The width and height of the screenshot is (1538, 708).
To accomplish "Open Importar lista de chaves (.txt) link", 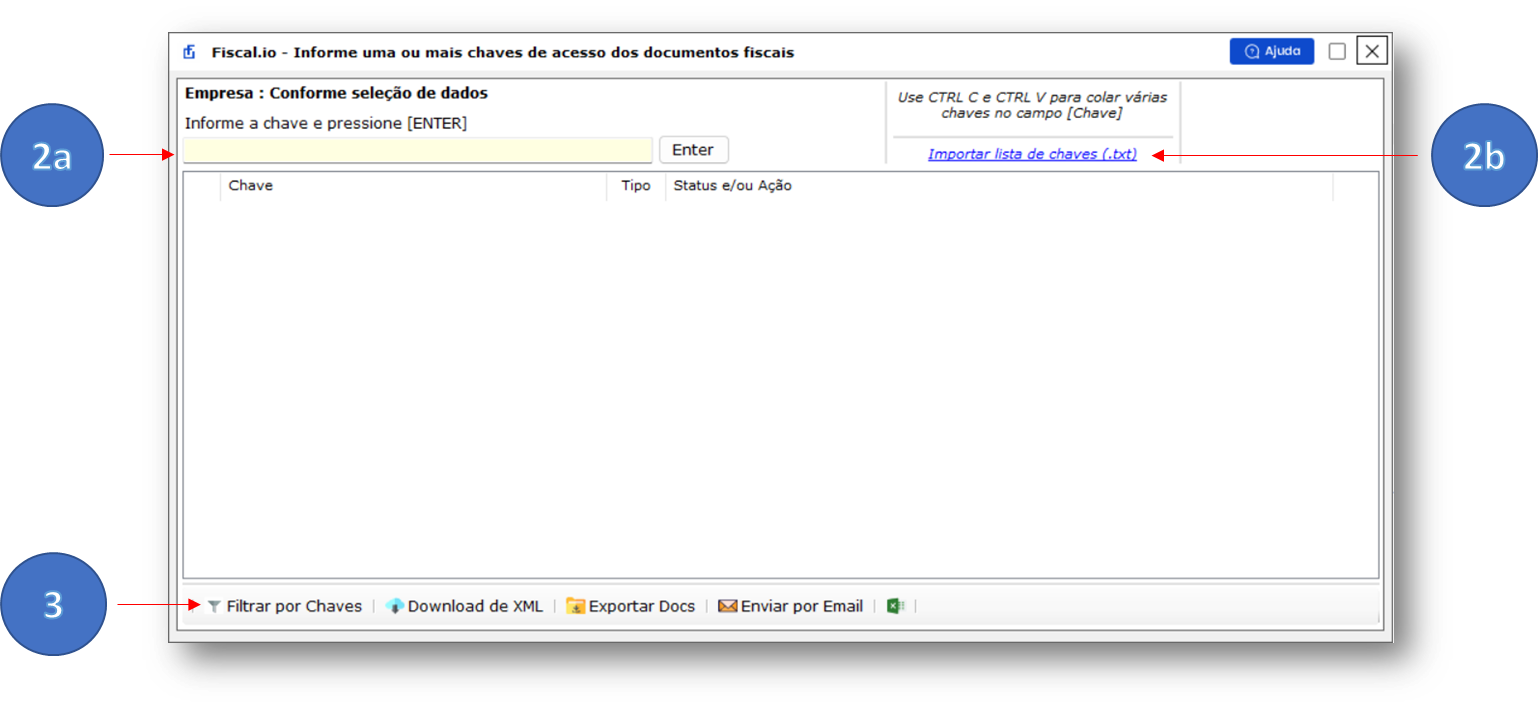I will coord(1032,154).
